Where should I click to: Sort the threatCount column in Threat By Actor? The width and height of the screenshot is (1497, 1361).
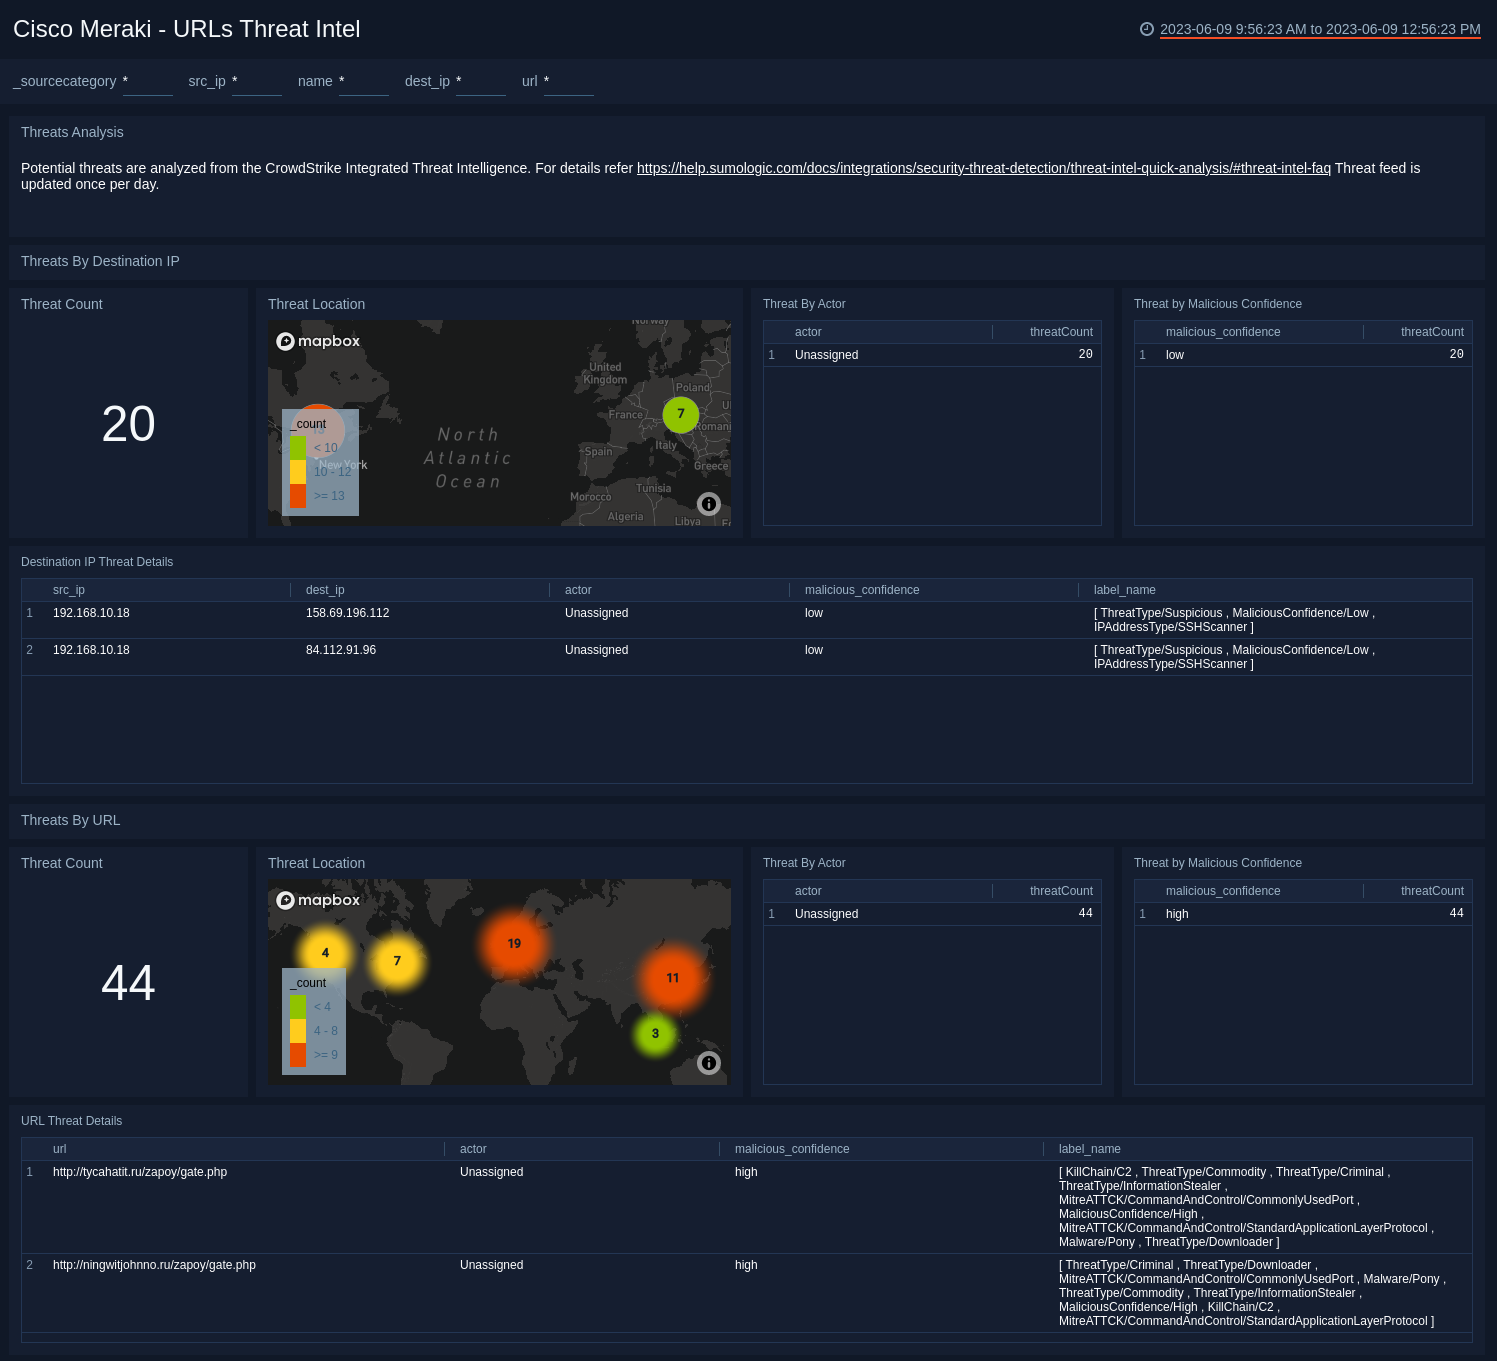point(1062,332)
